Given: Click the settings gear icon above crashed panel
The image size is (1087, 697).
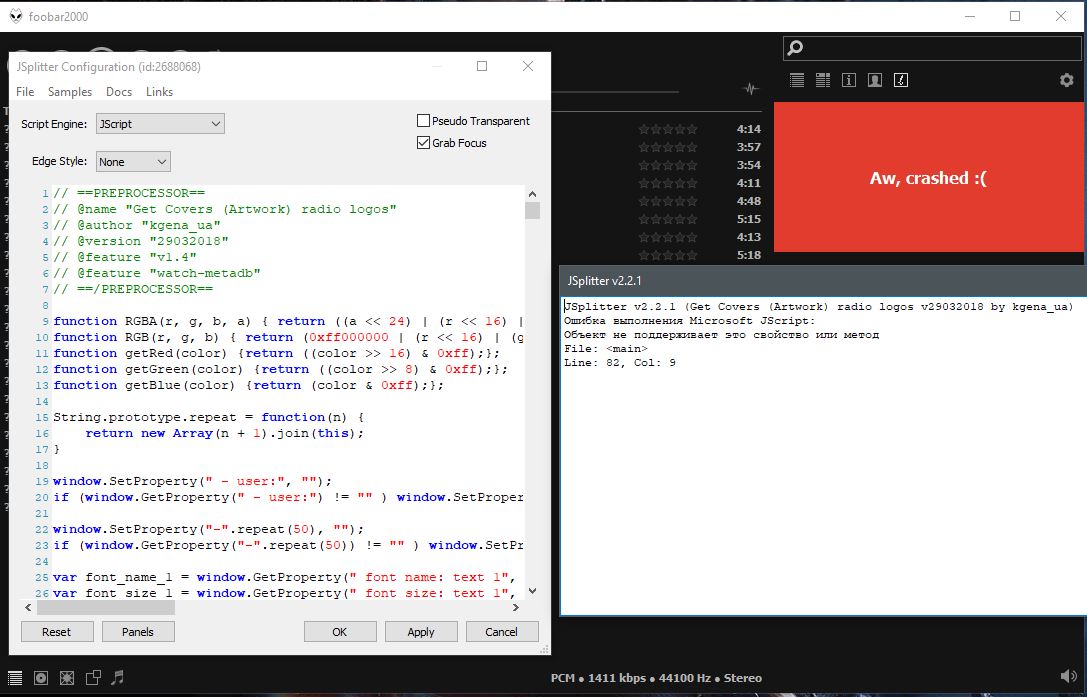Looking at the screenshot, I should (x=1066, y=81).
